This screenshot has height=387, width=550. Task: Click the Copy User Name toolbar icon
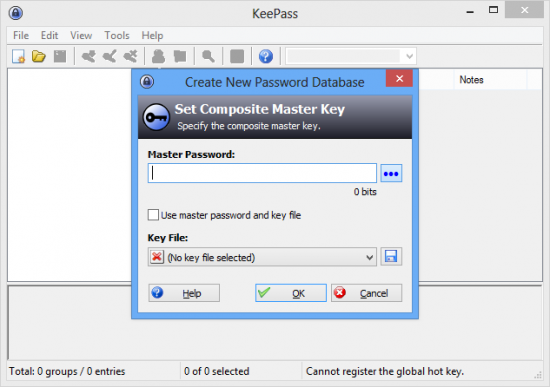point(158,56)
